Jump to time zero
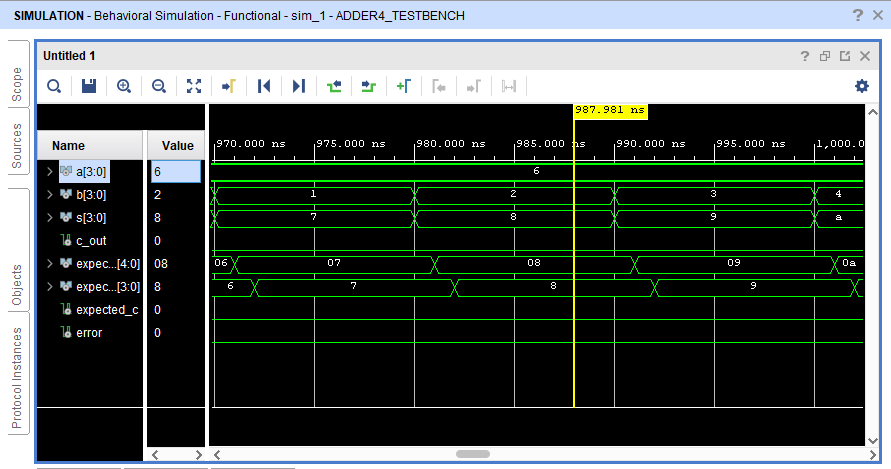Screen dimensions: 891x469 click(x=264, y=86)
